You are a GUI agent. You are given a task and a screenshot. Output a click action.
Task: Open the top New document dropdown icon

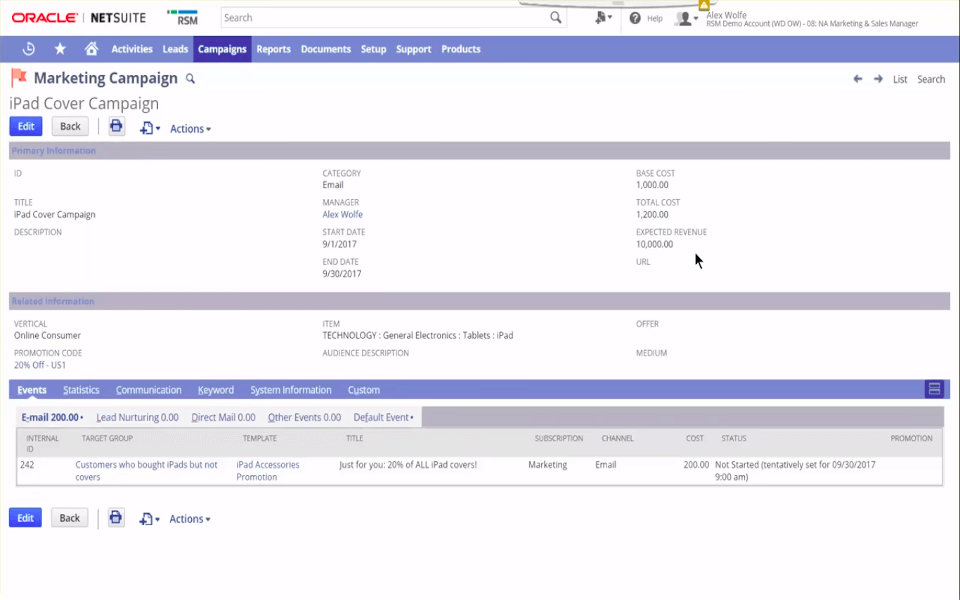pyautogui.click(x=149, y=128)
